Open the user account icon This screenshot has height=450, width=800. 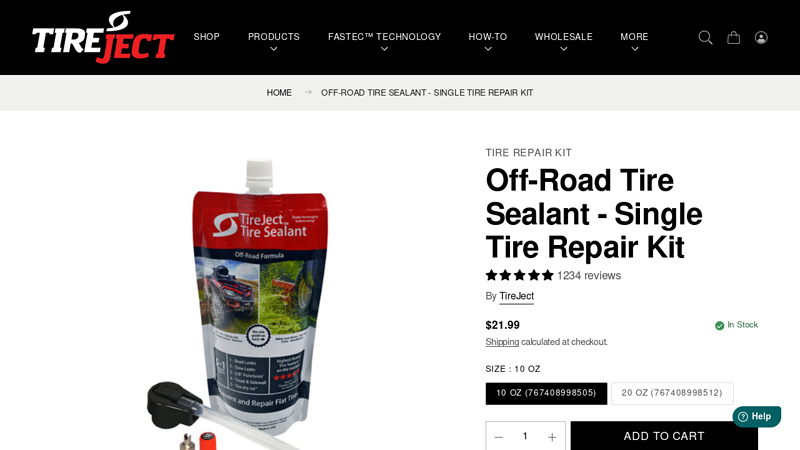click(x=761, y=37)
